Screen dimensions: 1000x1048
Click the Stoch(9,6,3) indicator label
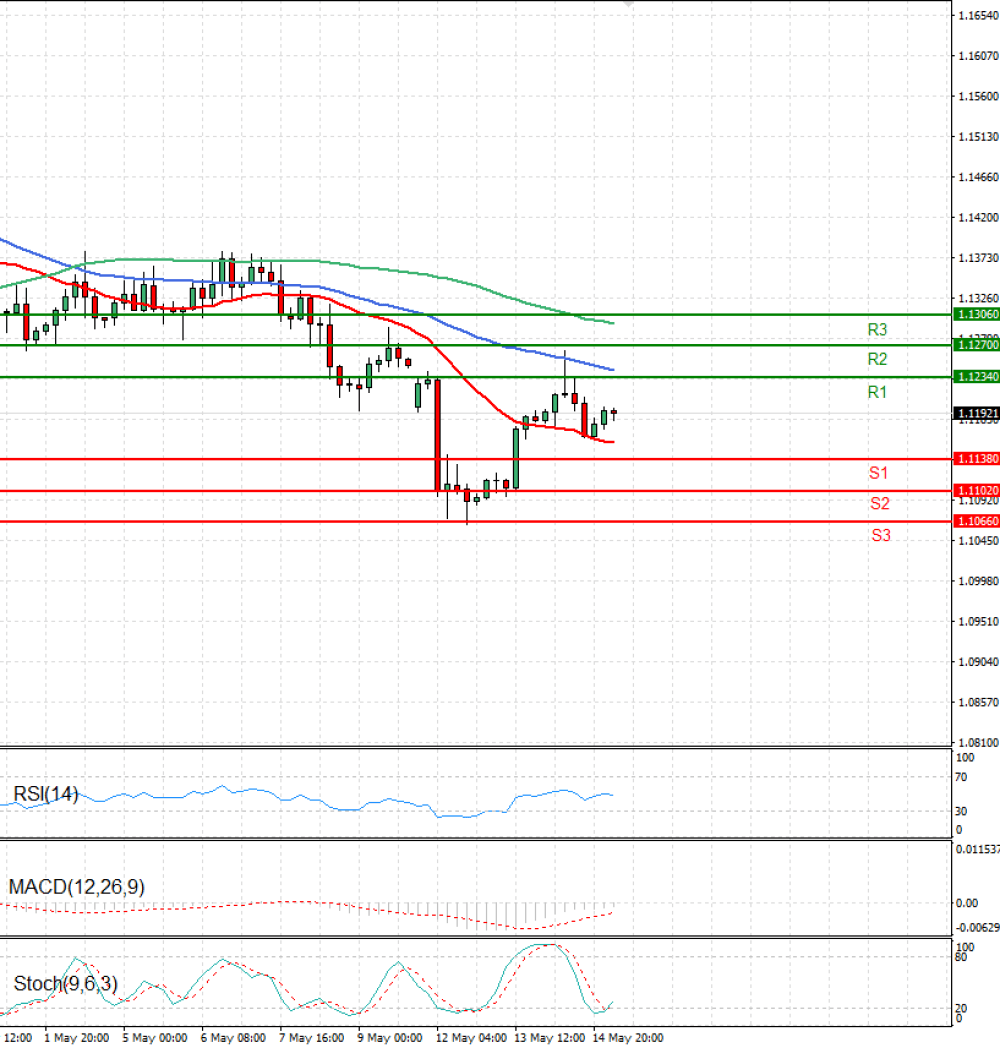(x=66, y=984)
